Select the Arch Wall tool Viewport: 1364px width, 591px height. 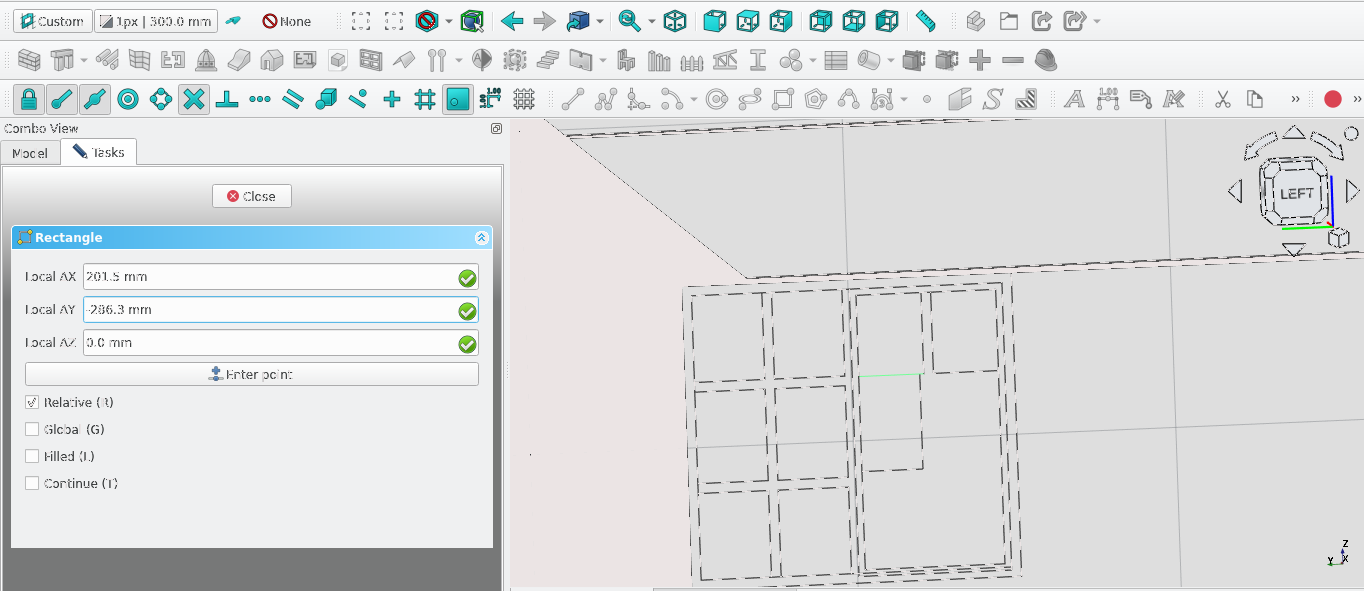(29, 61)
